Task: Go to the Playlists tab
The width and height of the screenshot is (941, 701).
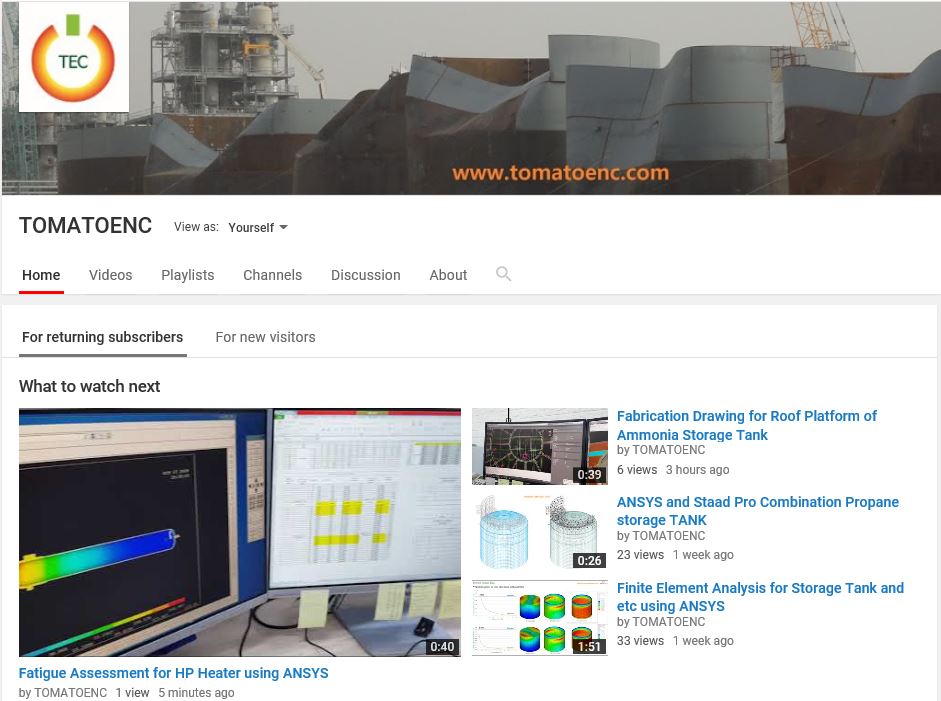Action: point(188,275)
